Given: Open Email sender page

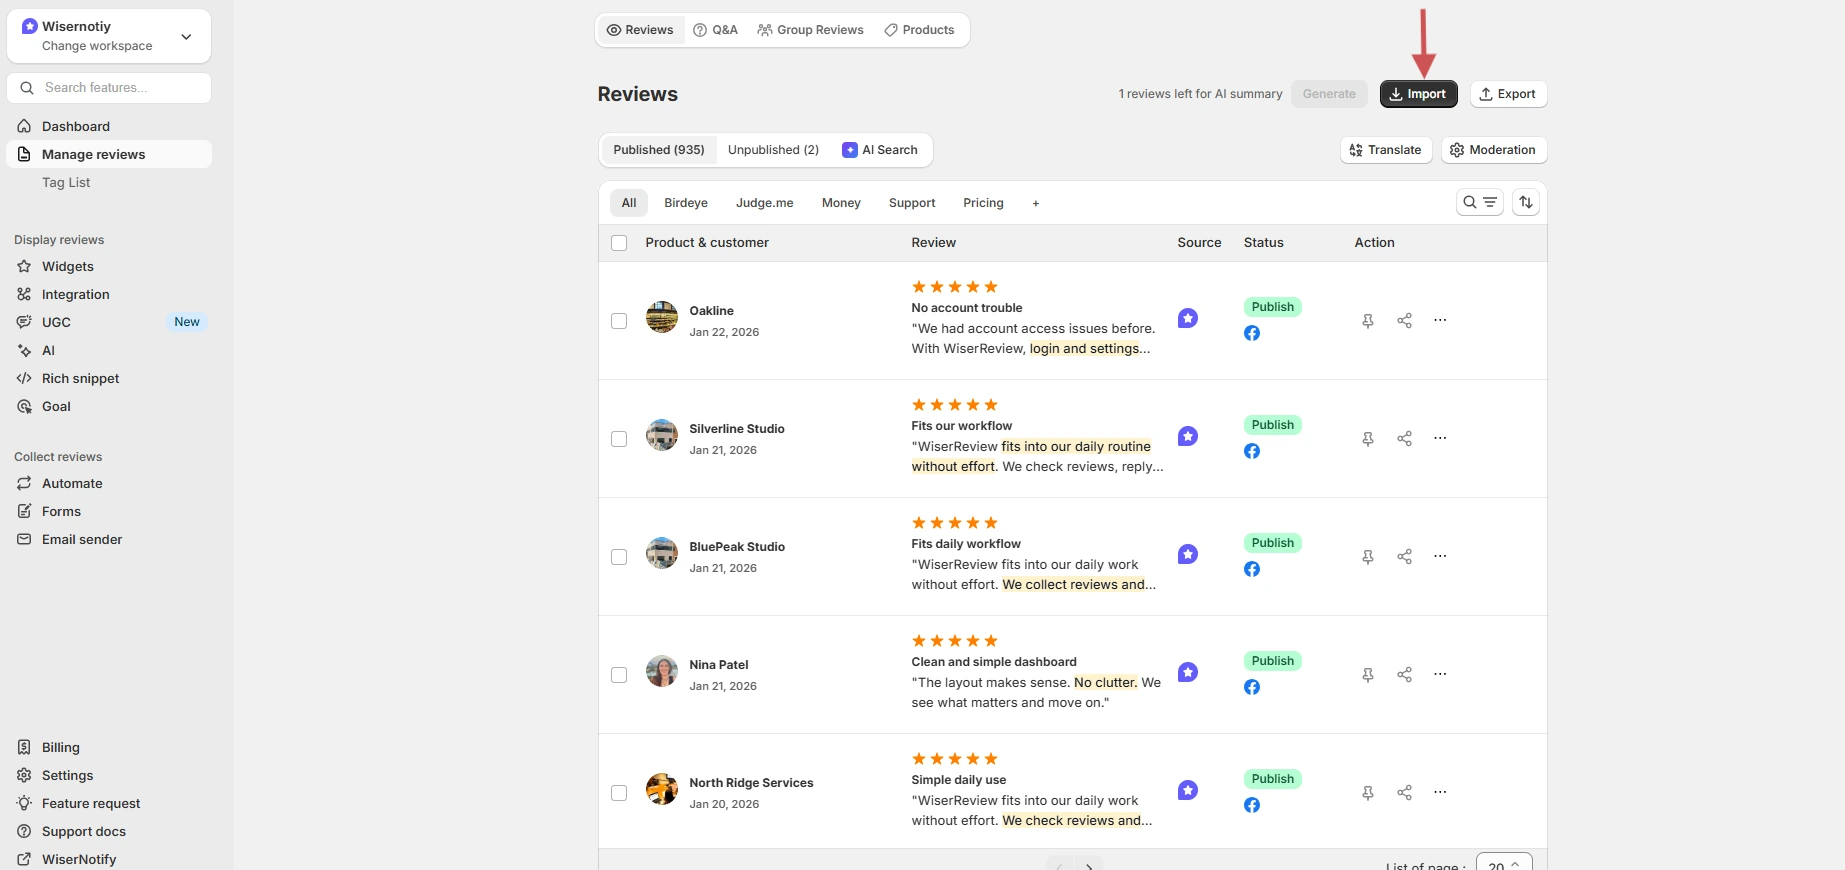Looking at the screenshot, I should pyautogui.click(x=82, y=539).
